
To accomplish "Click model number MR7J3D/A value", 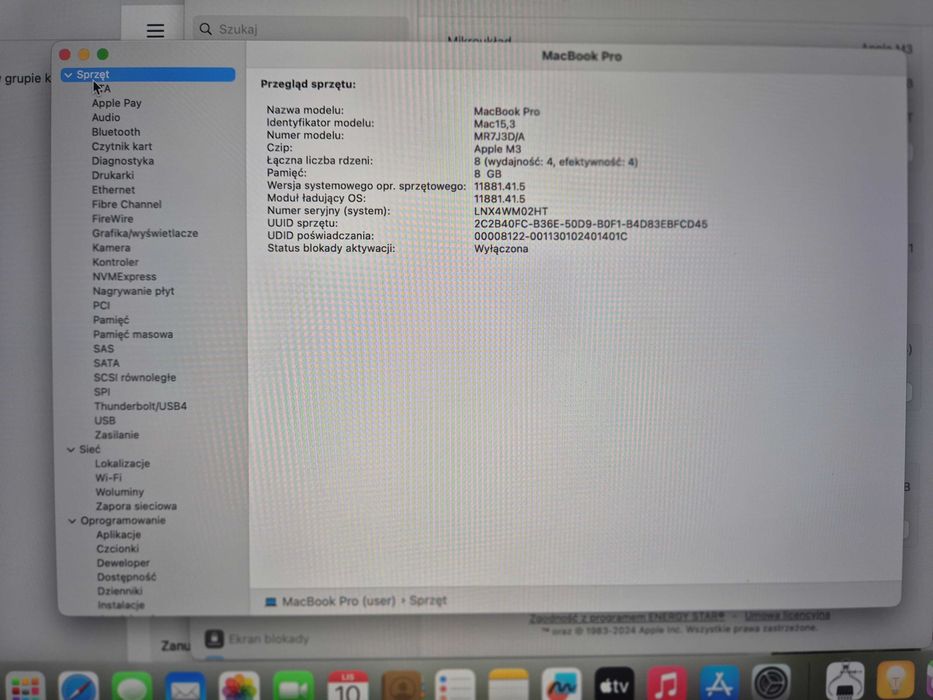I will [x=499, y=136].
